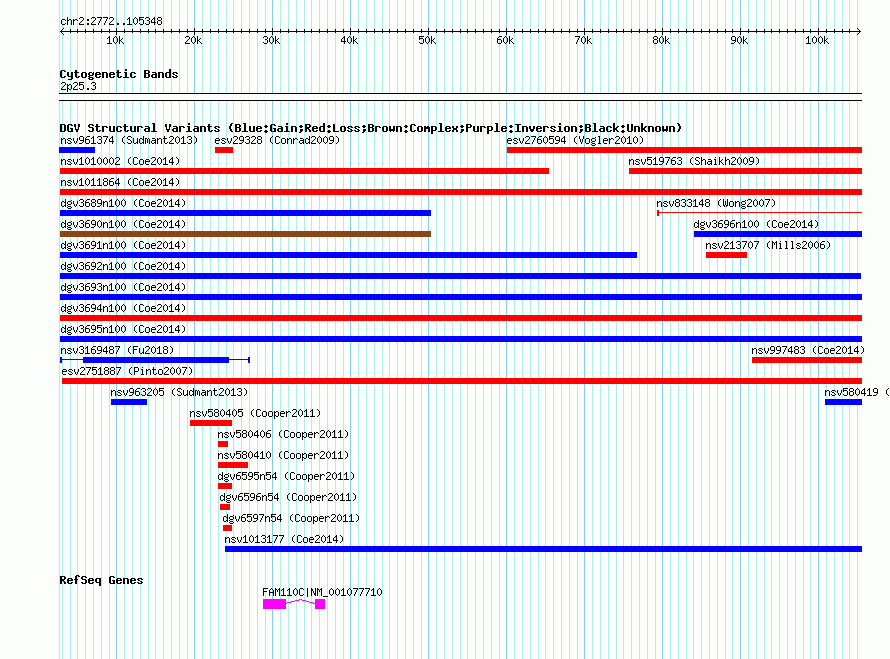Select dgv3691n100 (Coe2014) label
Viewport: 890px width, 659px height.
pos(123,245)
